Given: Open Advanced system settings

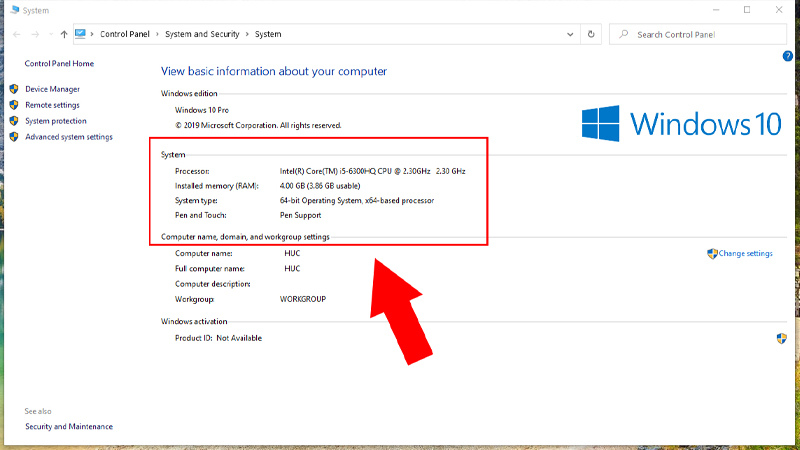Looking at the screenshot, I should point(68,137).
